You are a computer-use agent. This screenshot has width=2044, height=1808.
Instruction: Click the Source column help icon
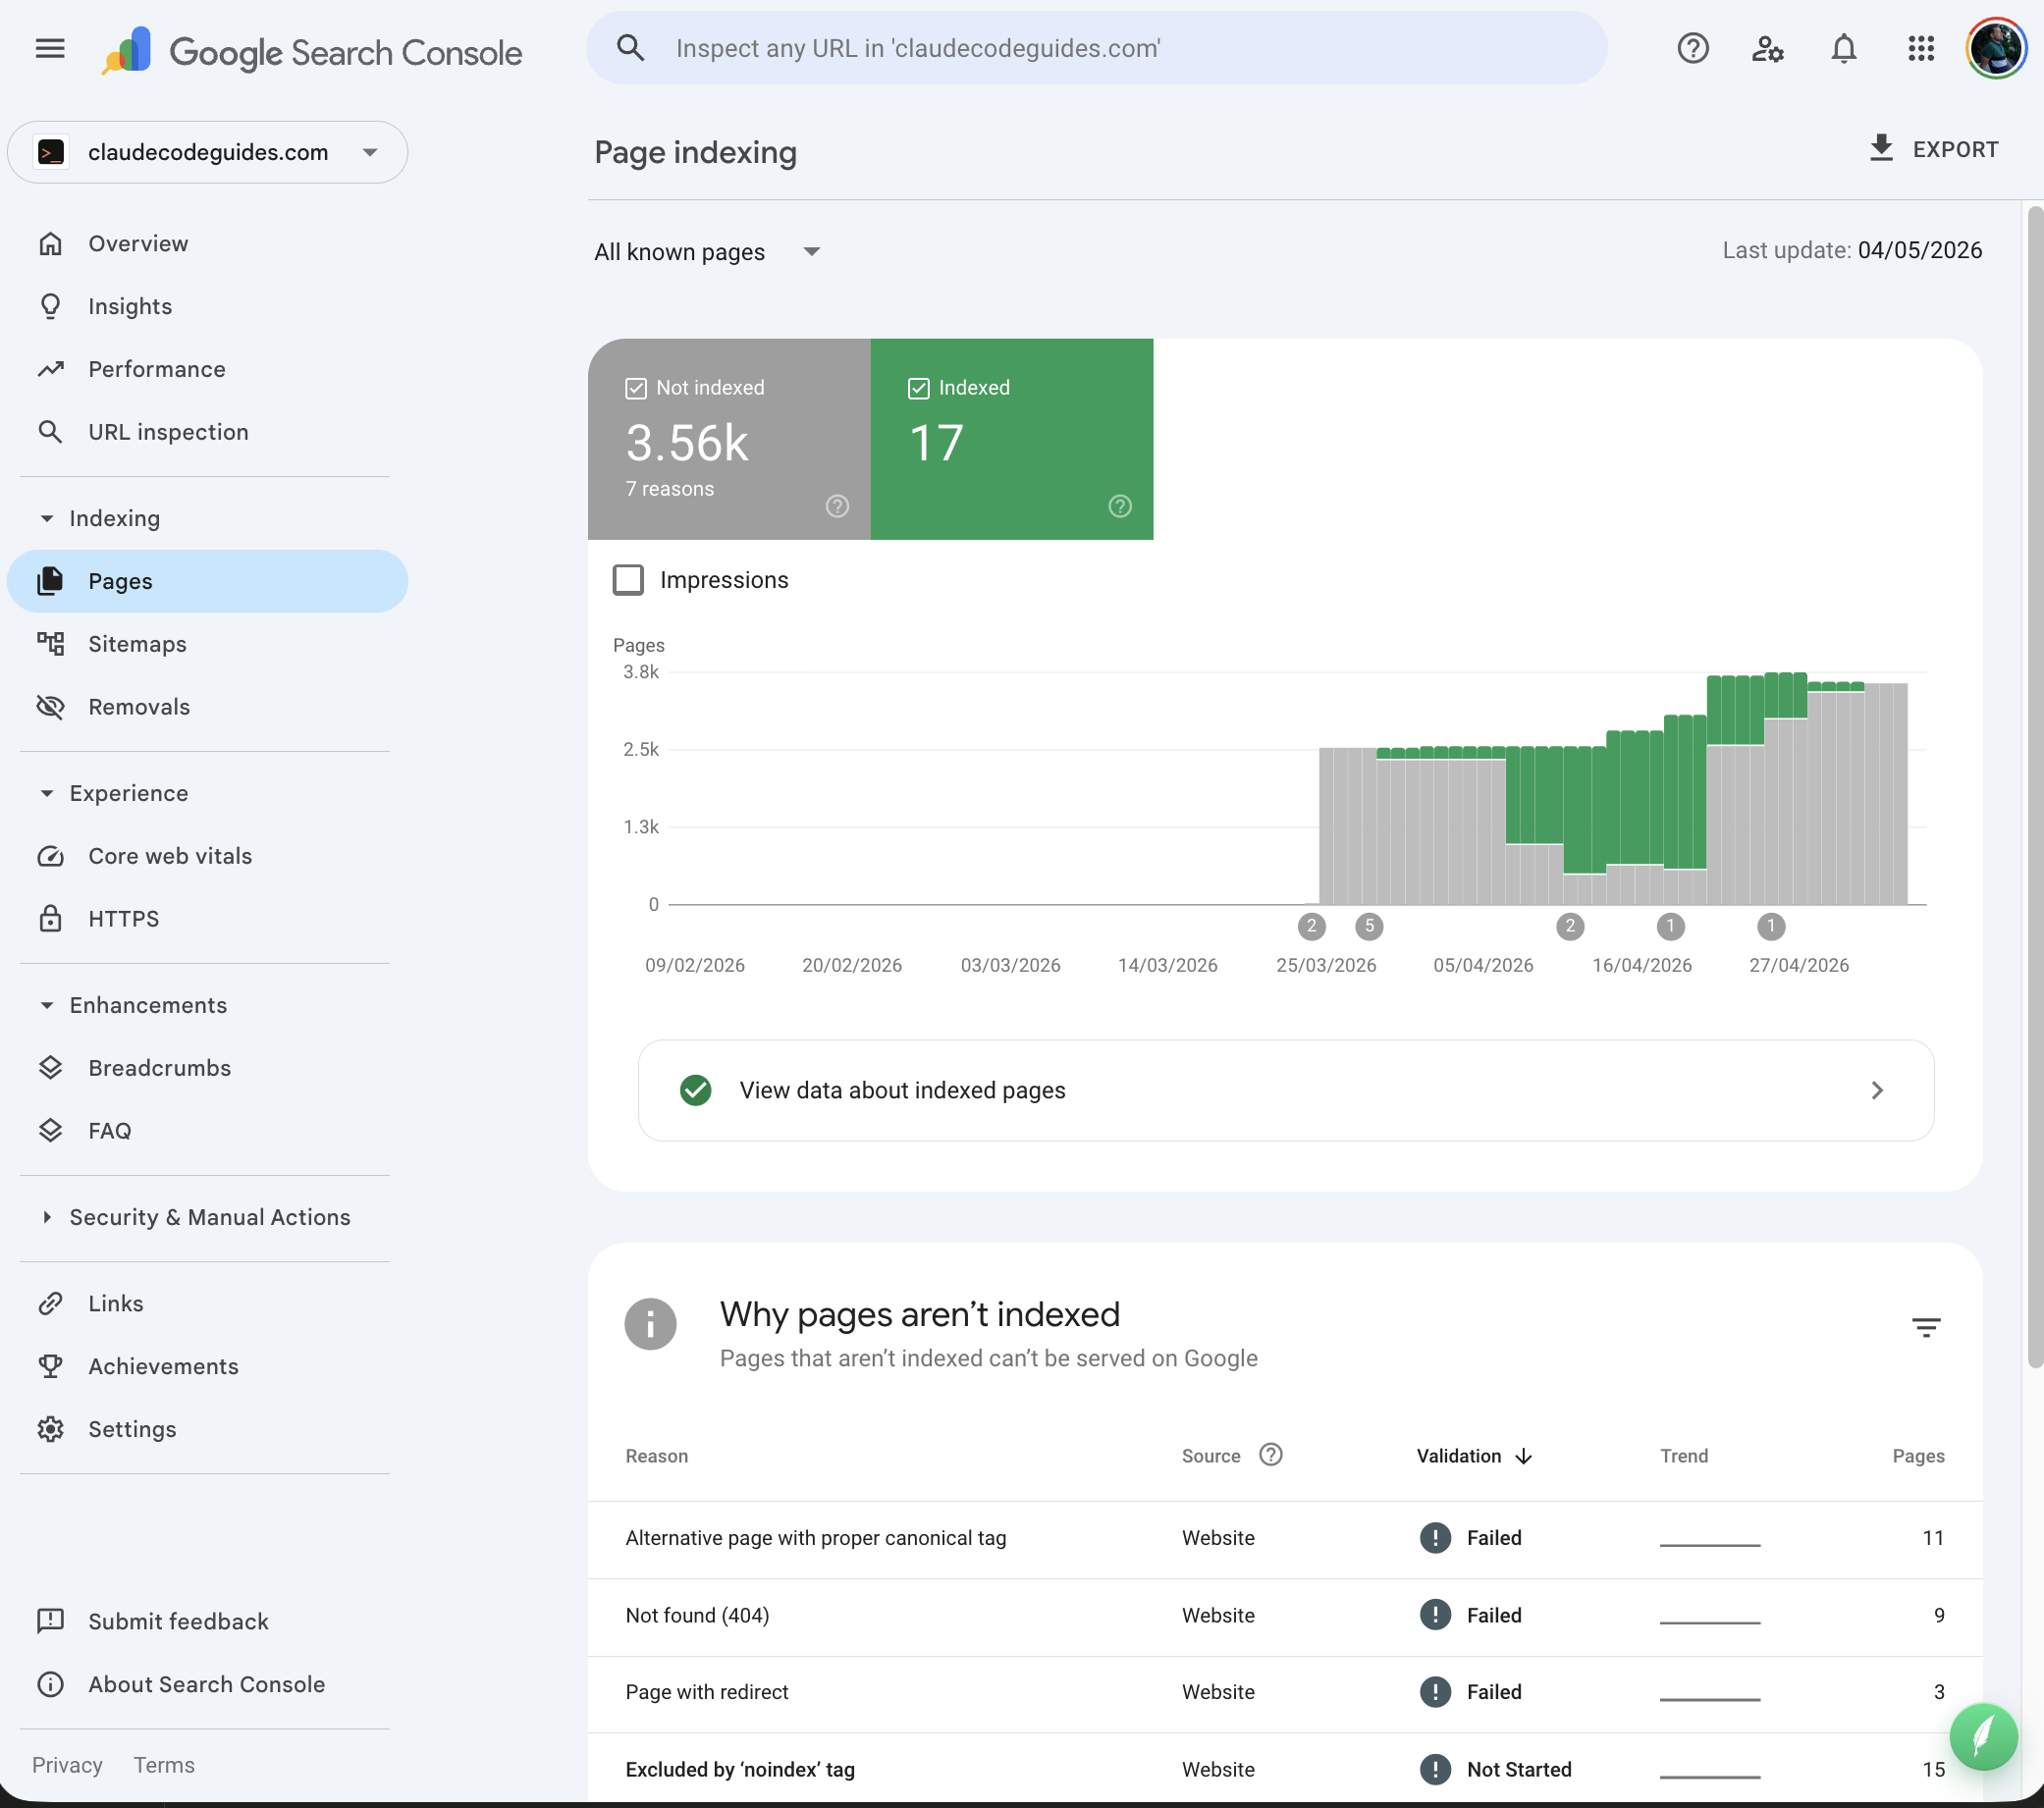(x=1271, y=1454)
